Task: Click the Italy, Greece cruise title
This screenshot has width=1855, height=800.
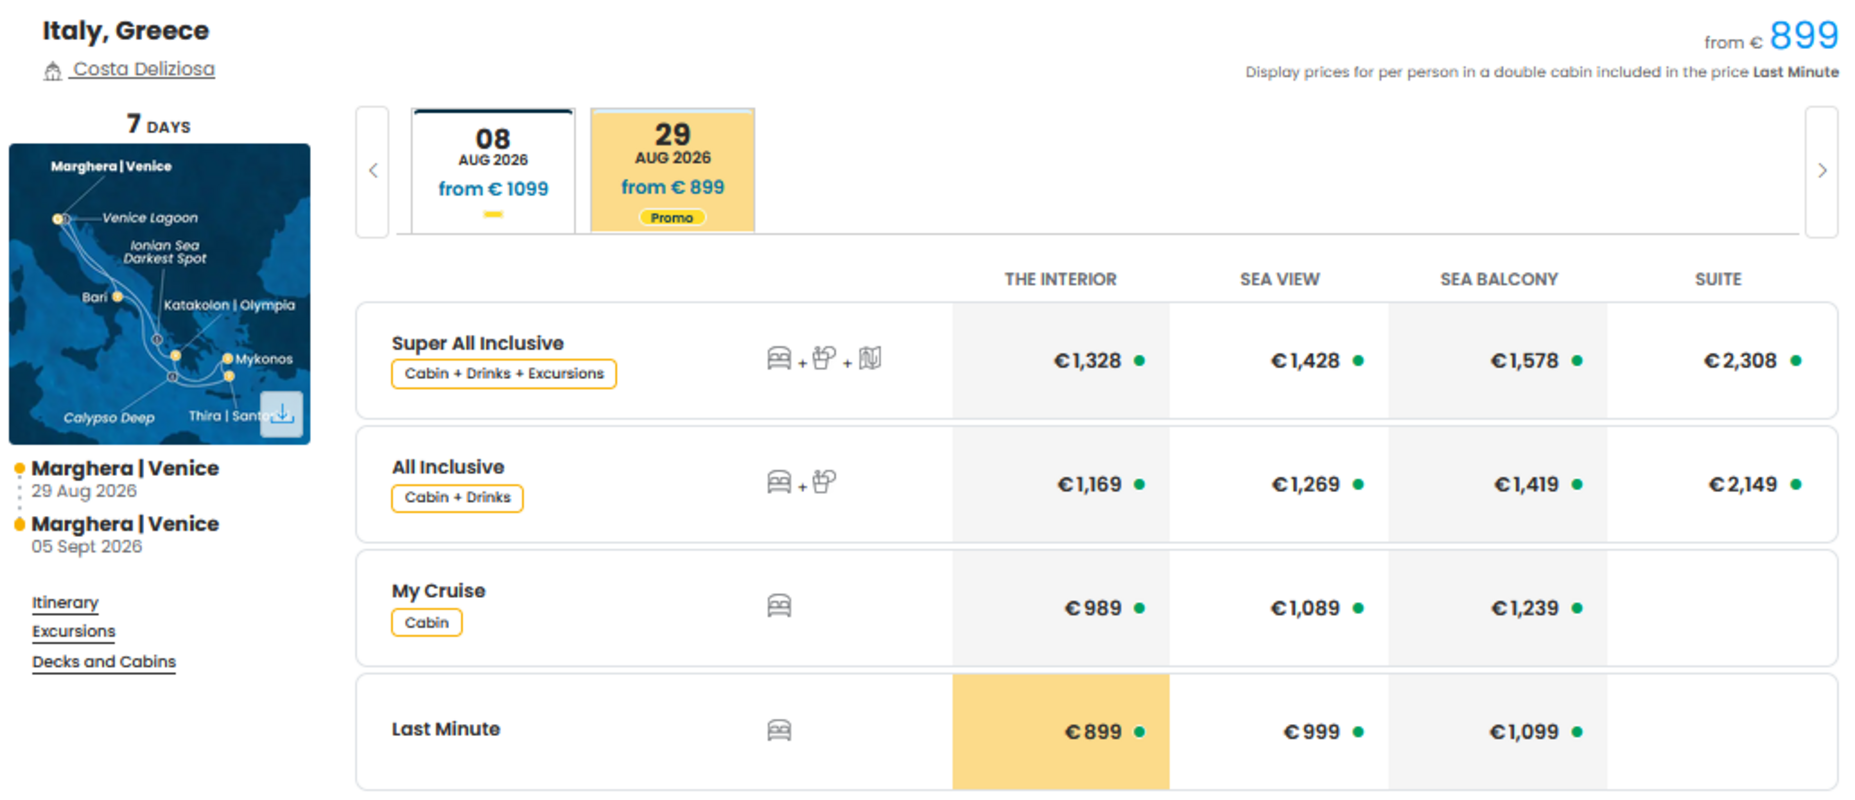Action: tap(126, 31)
